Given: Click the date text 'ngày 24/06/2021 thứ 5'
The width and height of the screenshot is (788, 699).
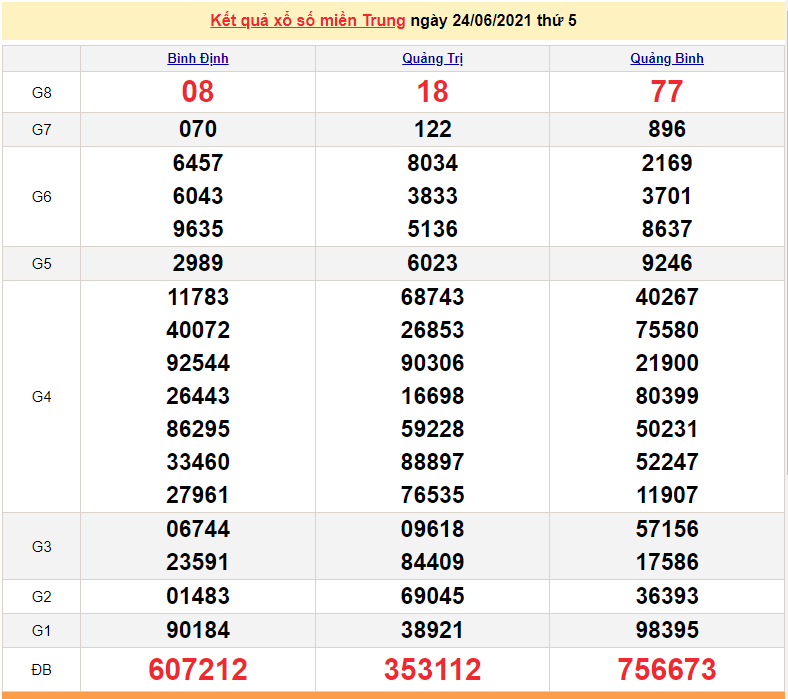Looking at the screenshot, I should click(493, 20).
